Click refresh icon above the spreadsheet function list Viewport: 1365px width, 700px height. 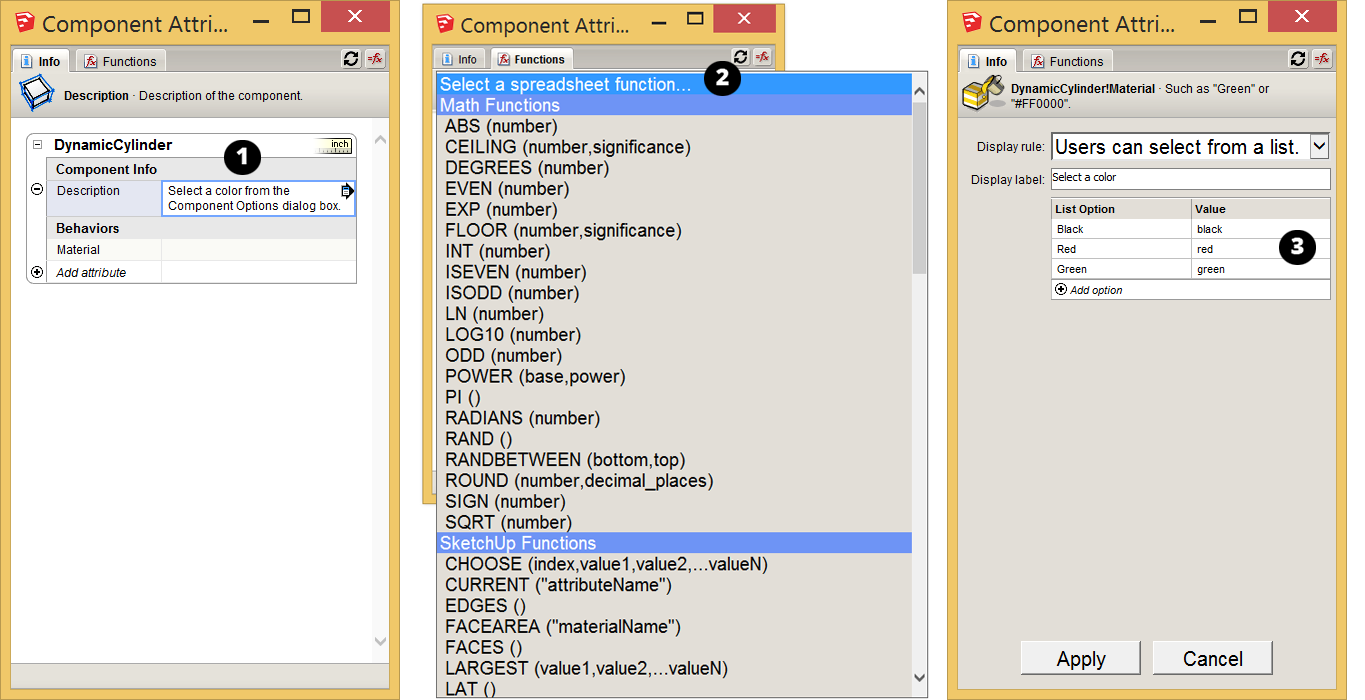[x=740, y=57]
